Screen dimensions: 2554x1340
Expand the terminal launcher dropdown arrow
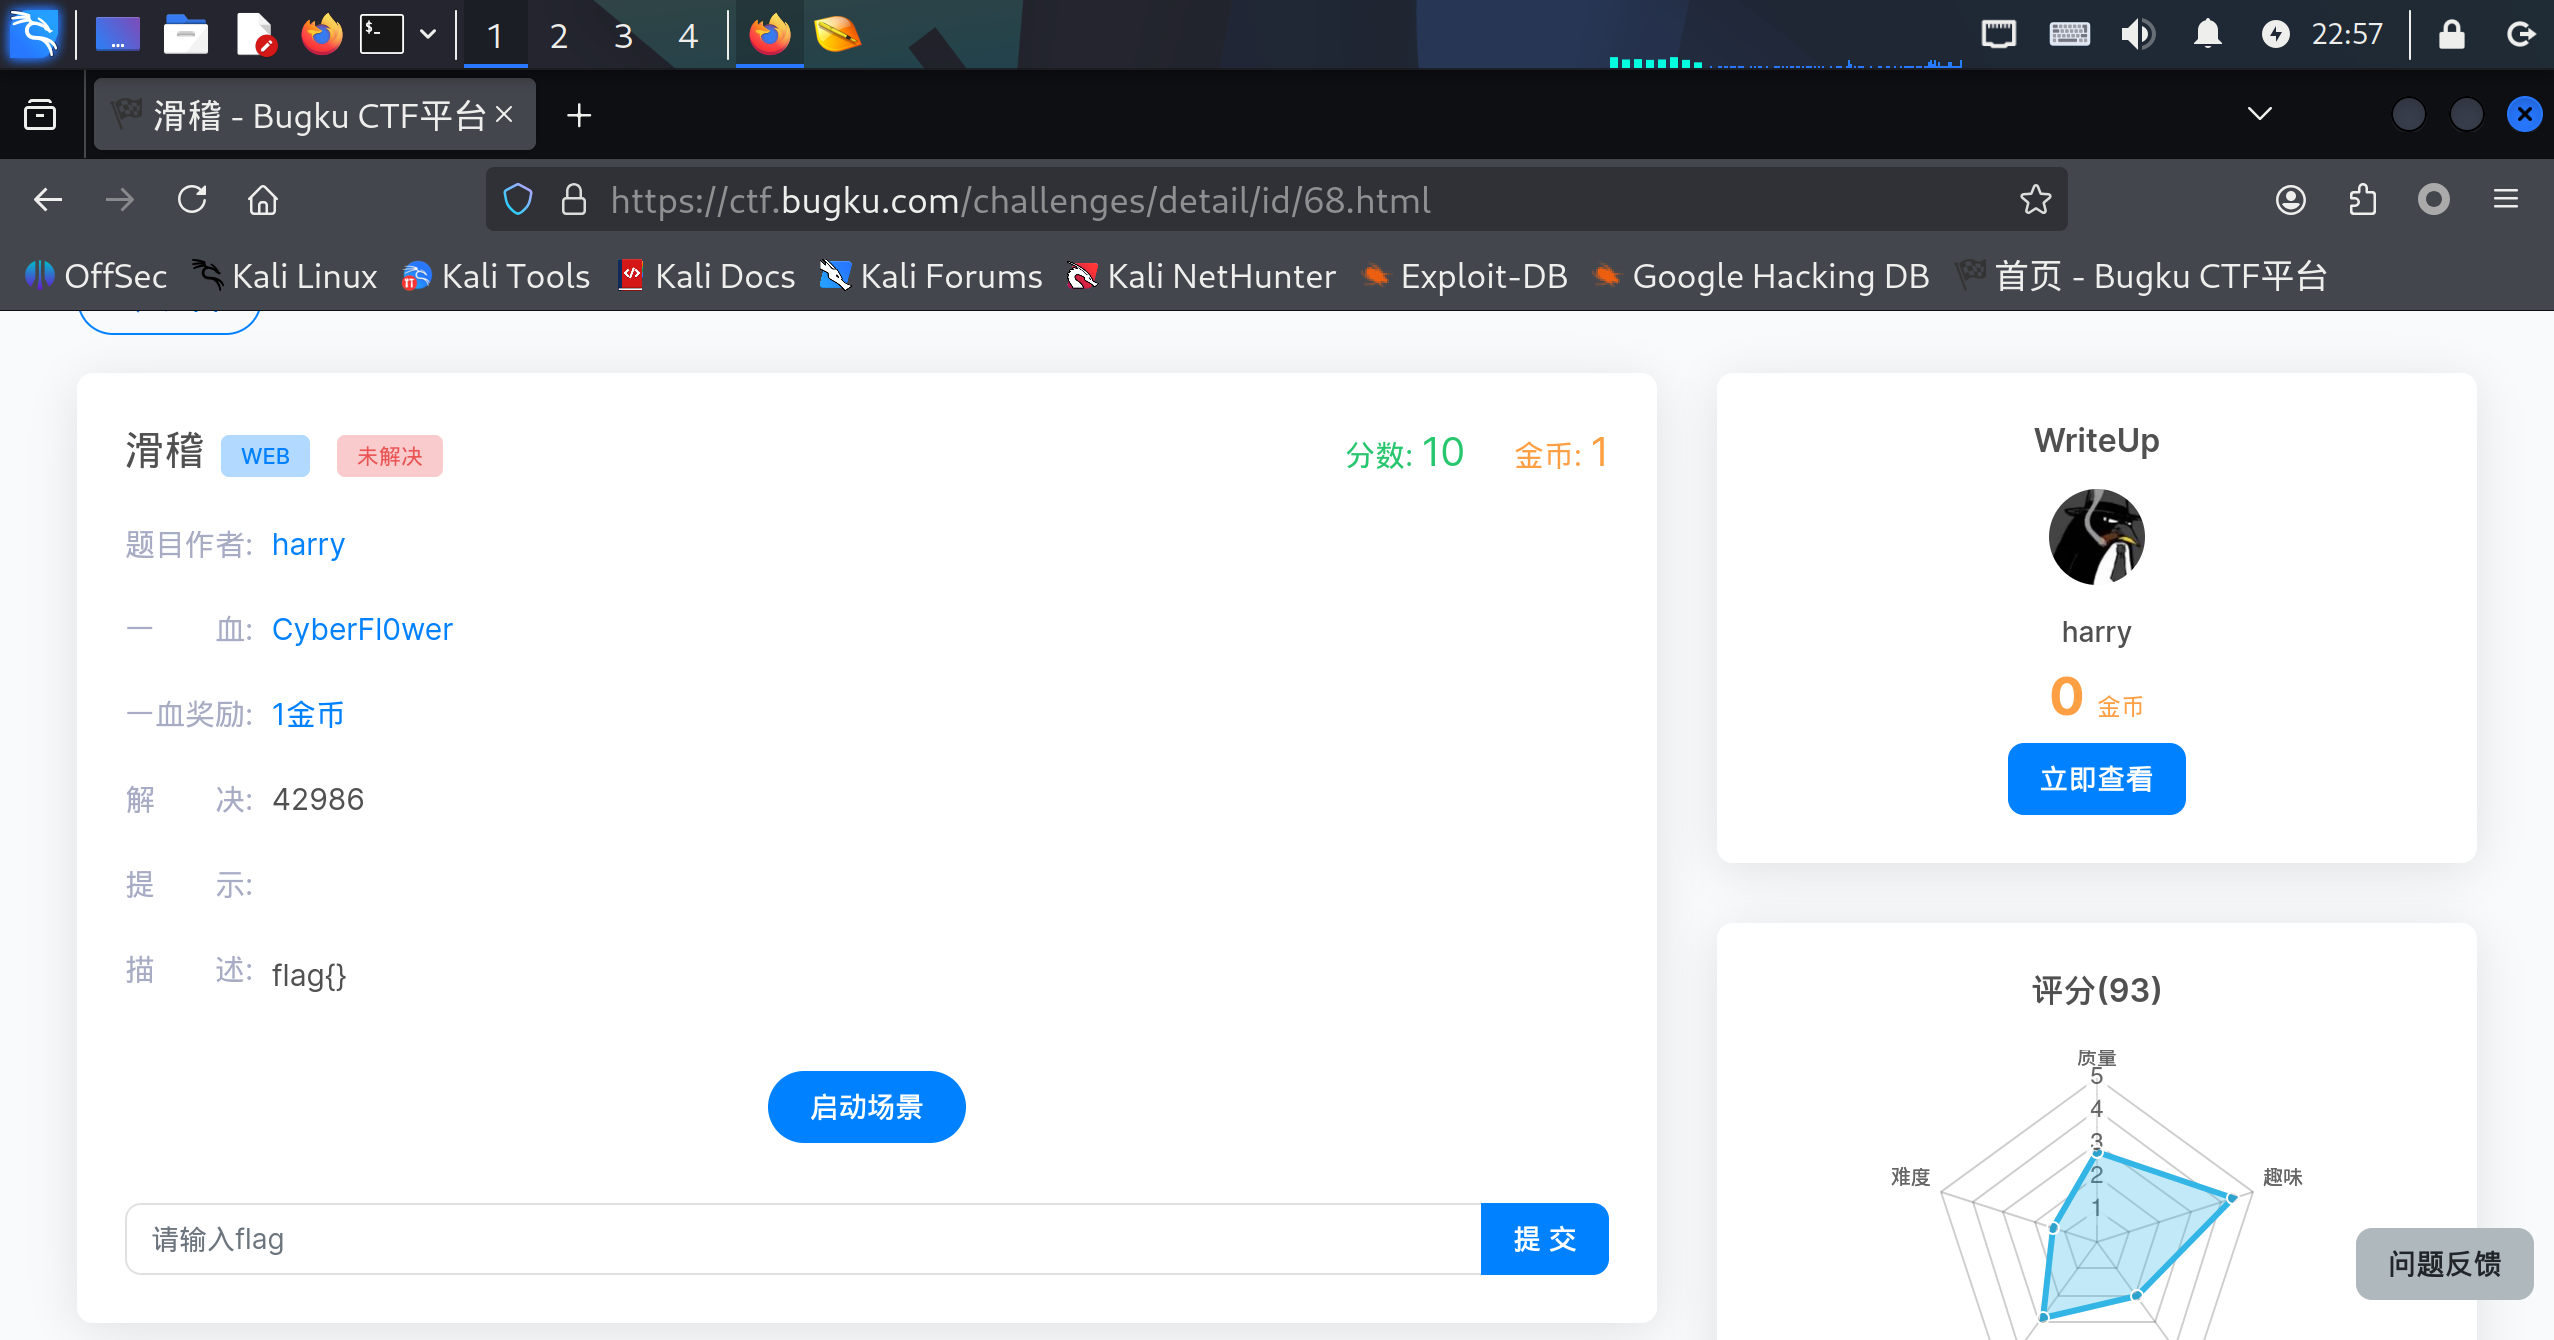[428, 35]
